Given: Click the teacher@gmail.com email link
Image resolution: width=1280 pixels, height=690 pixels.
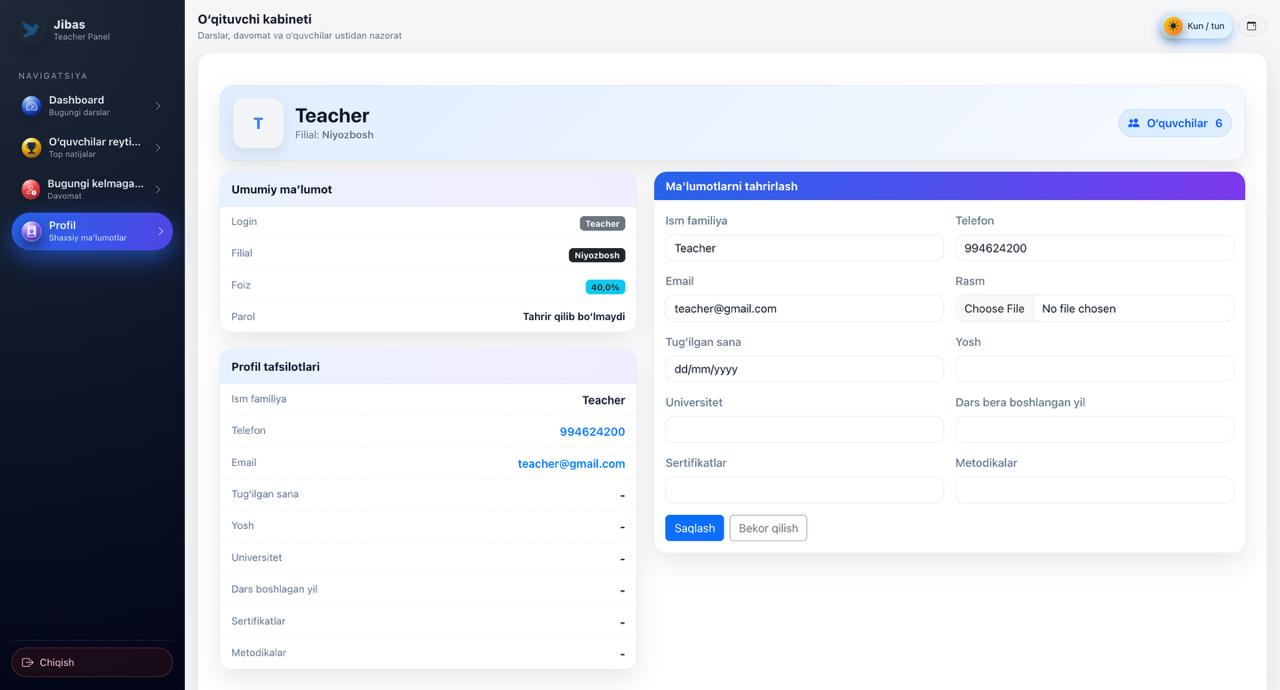Looking at the screenshot, I should coord(571,463).
